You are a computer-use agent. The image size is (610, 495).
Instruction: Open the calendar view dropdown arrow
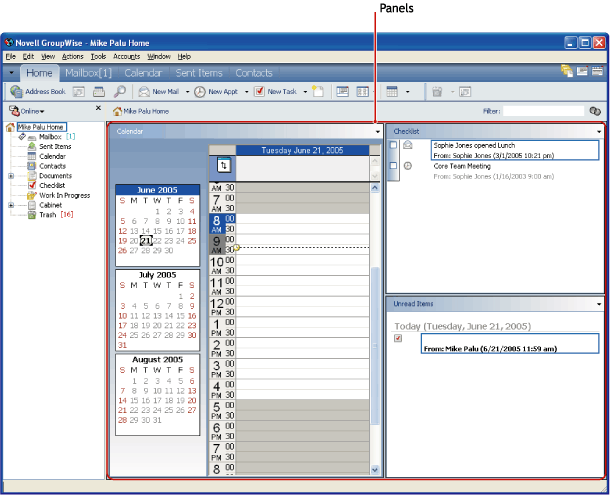407,92
